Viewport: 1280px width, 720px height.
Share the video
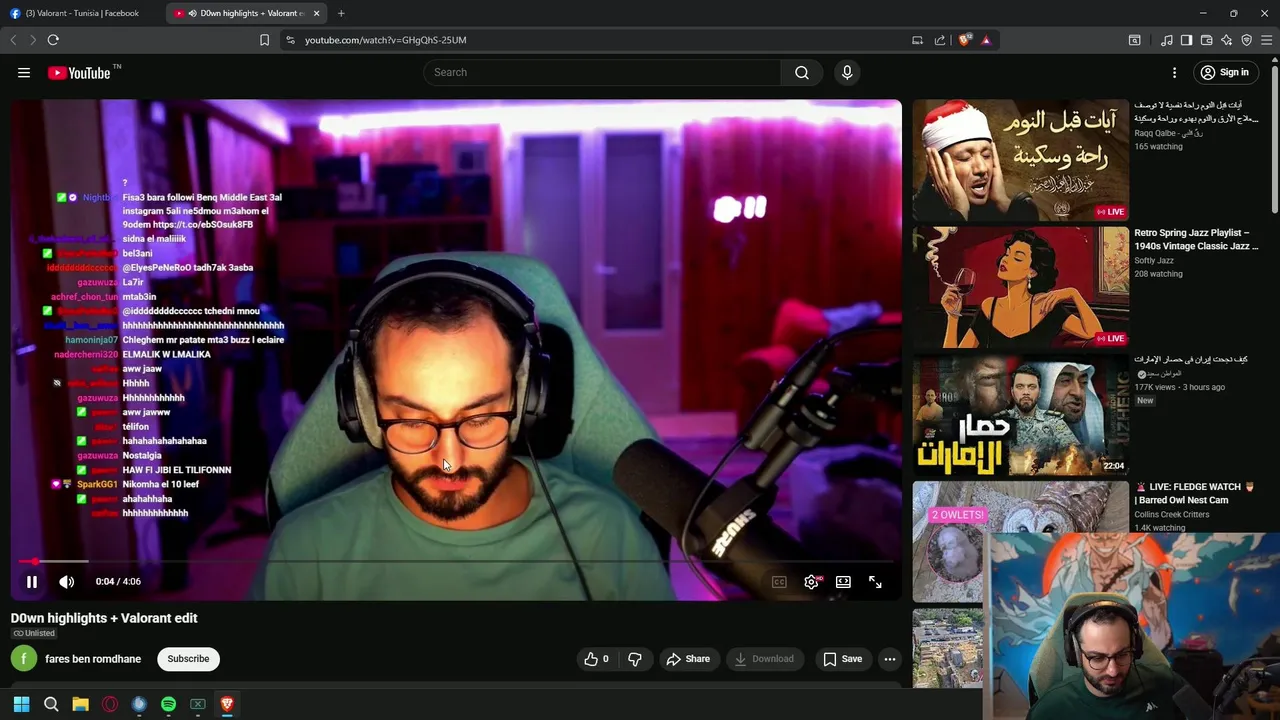[688, 659]
